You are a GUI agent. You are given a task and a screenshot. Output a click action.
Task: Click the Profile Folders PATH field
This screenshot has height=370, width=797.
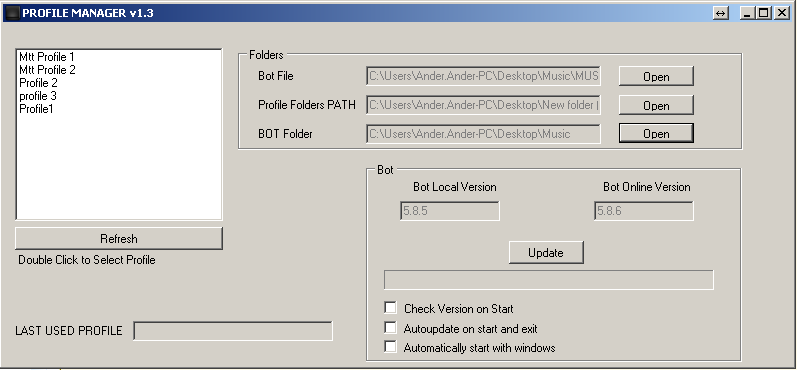pyautogui.click(x=483, y=105)
